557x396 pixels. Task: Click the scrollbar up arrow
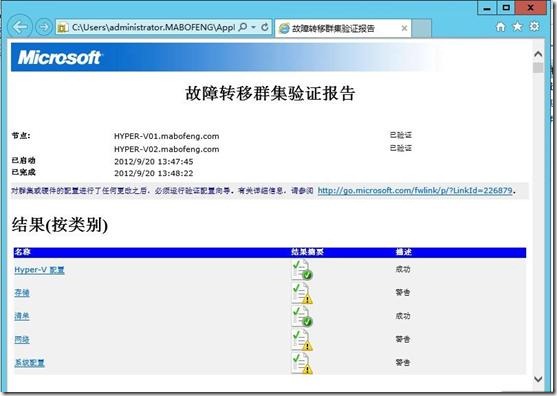pyautogui.click(x=538, y=54)
